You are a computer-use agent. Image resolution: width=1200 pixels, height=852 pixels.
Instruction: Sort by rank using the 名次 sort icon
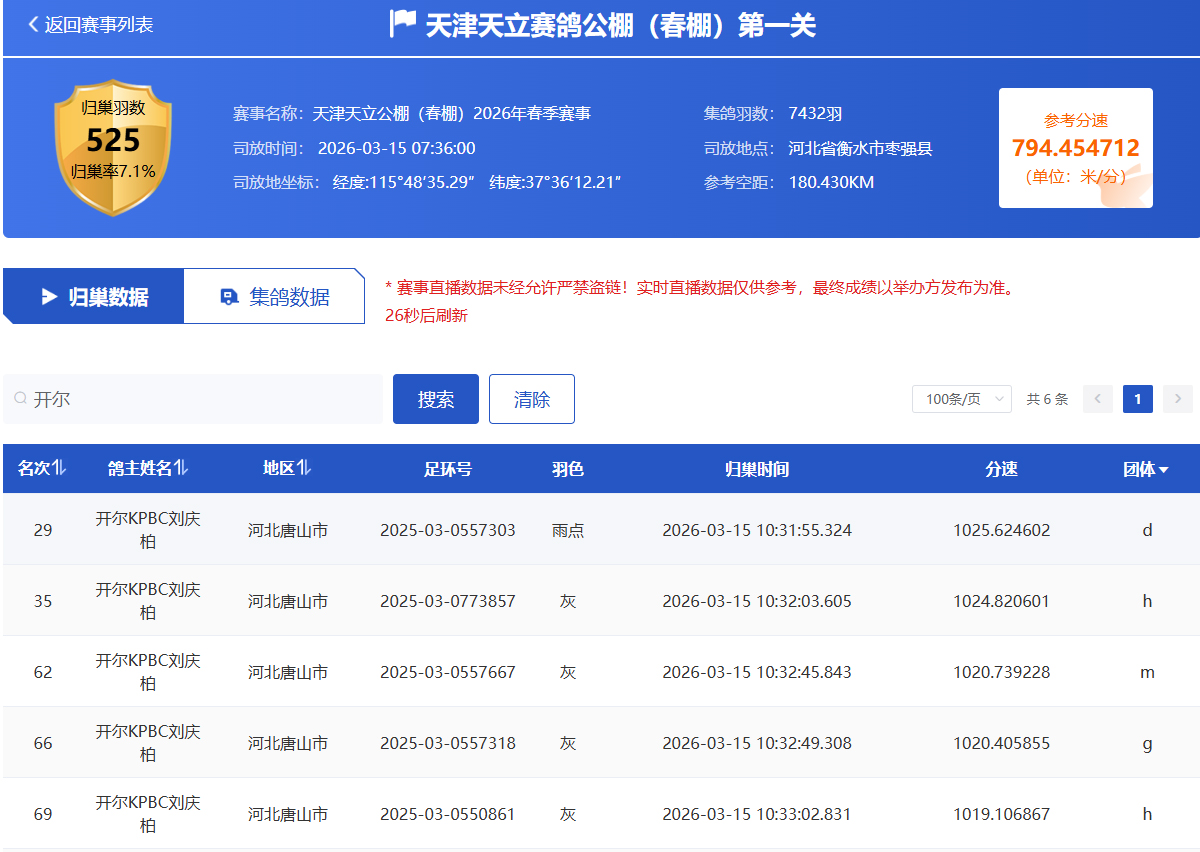59,468
